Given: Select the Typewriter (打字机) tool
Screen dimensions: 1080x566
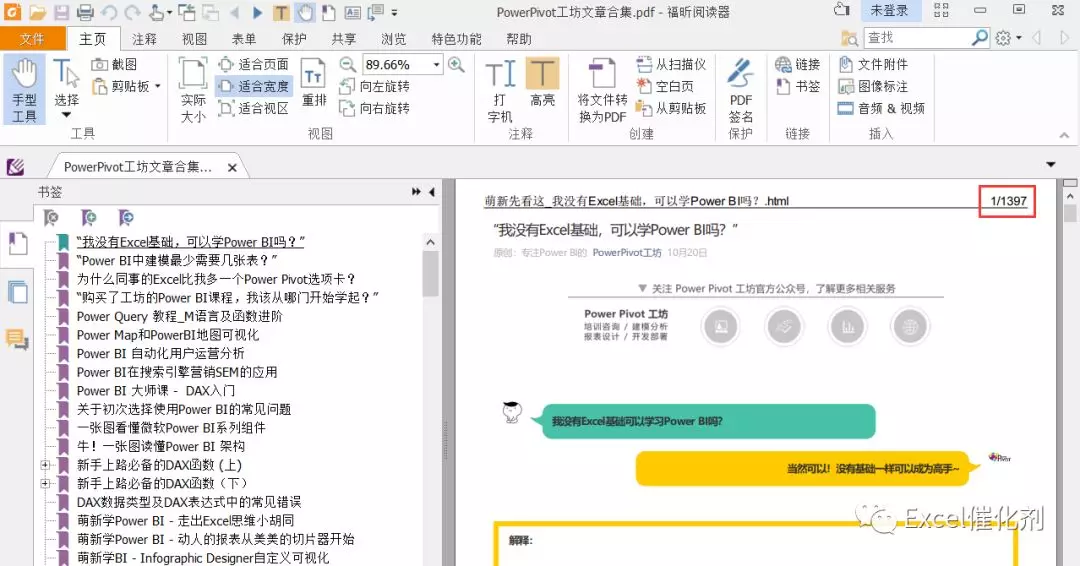Looking at the screenshot, I should [x=500, y=90].
